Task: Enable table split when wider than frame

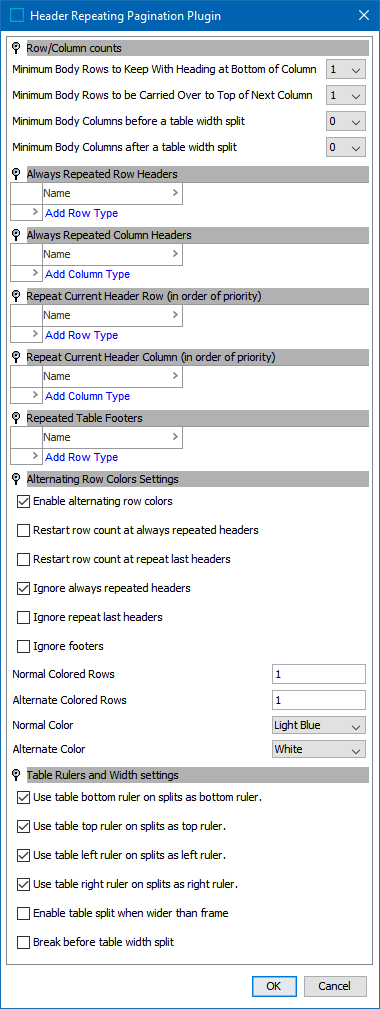Action: click(x=23, y=913)
